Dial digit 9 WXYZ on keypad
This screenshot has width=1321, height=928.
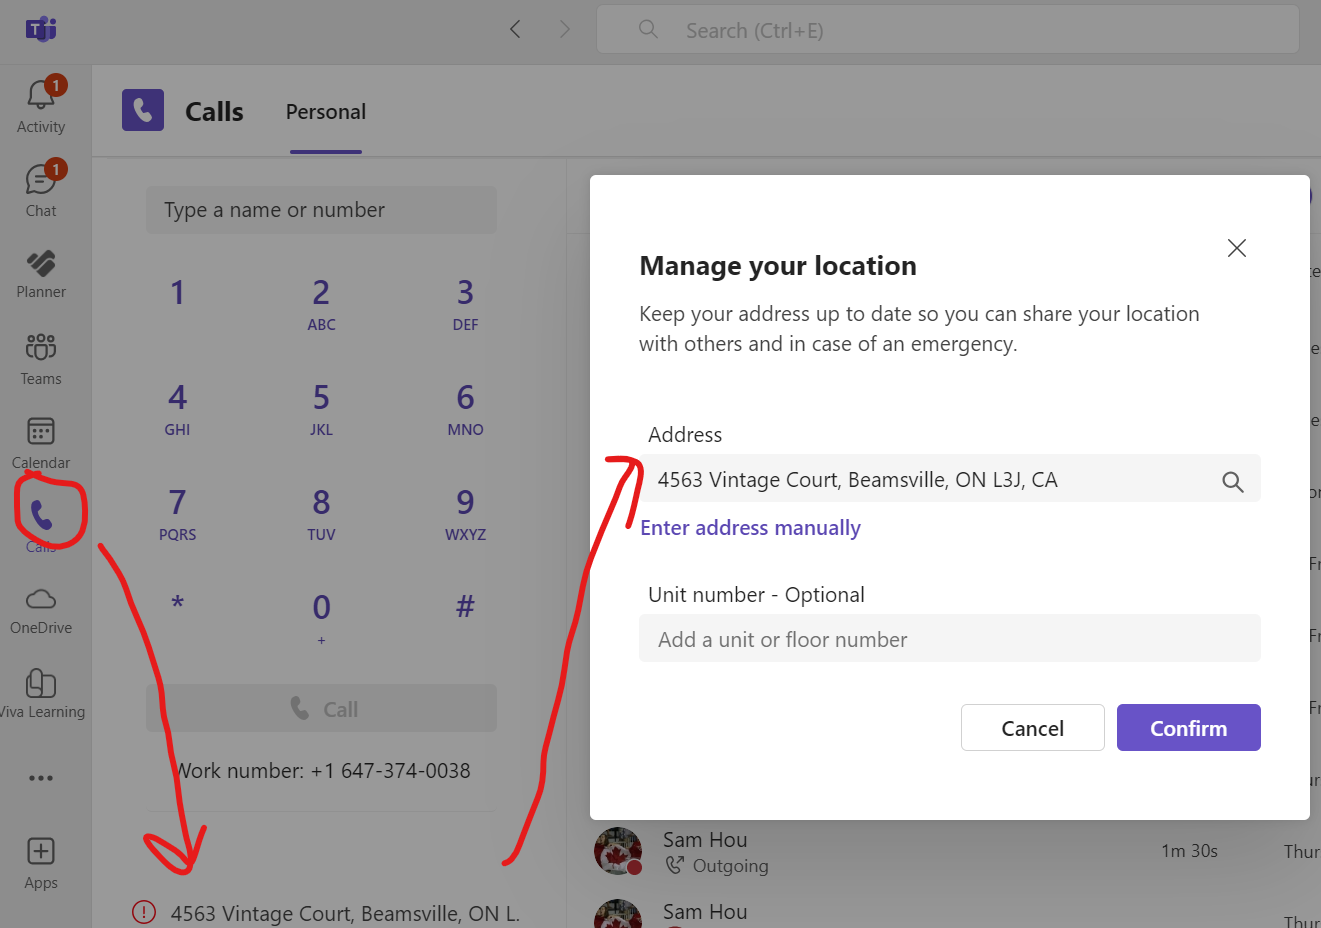(465, 513)
